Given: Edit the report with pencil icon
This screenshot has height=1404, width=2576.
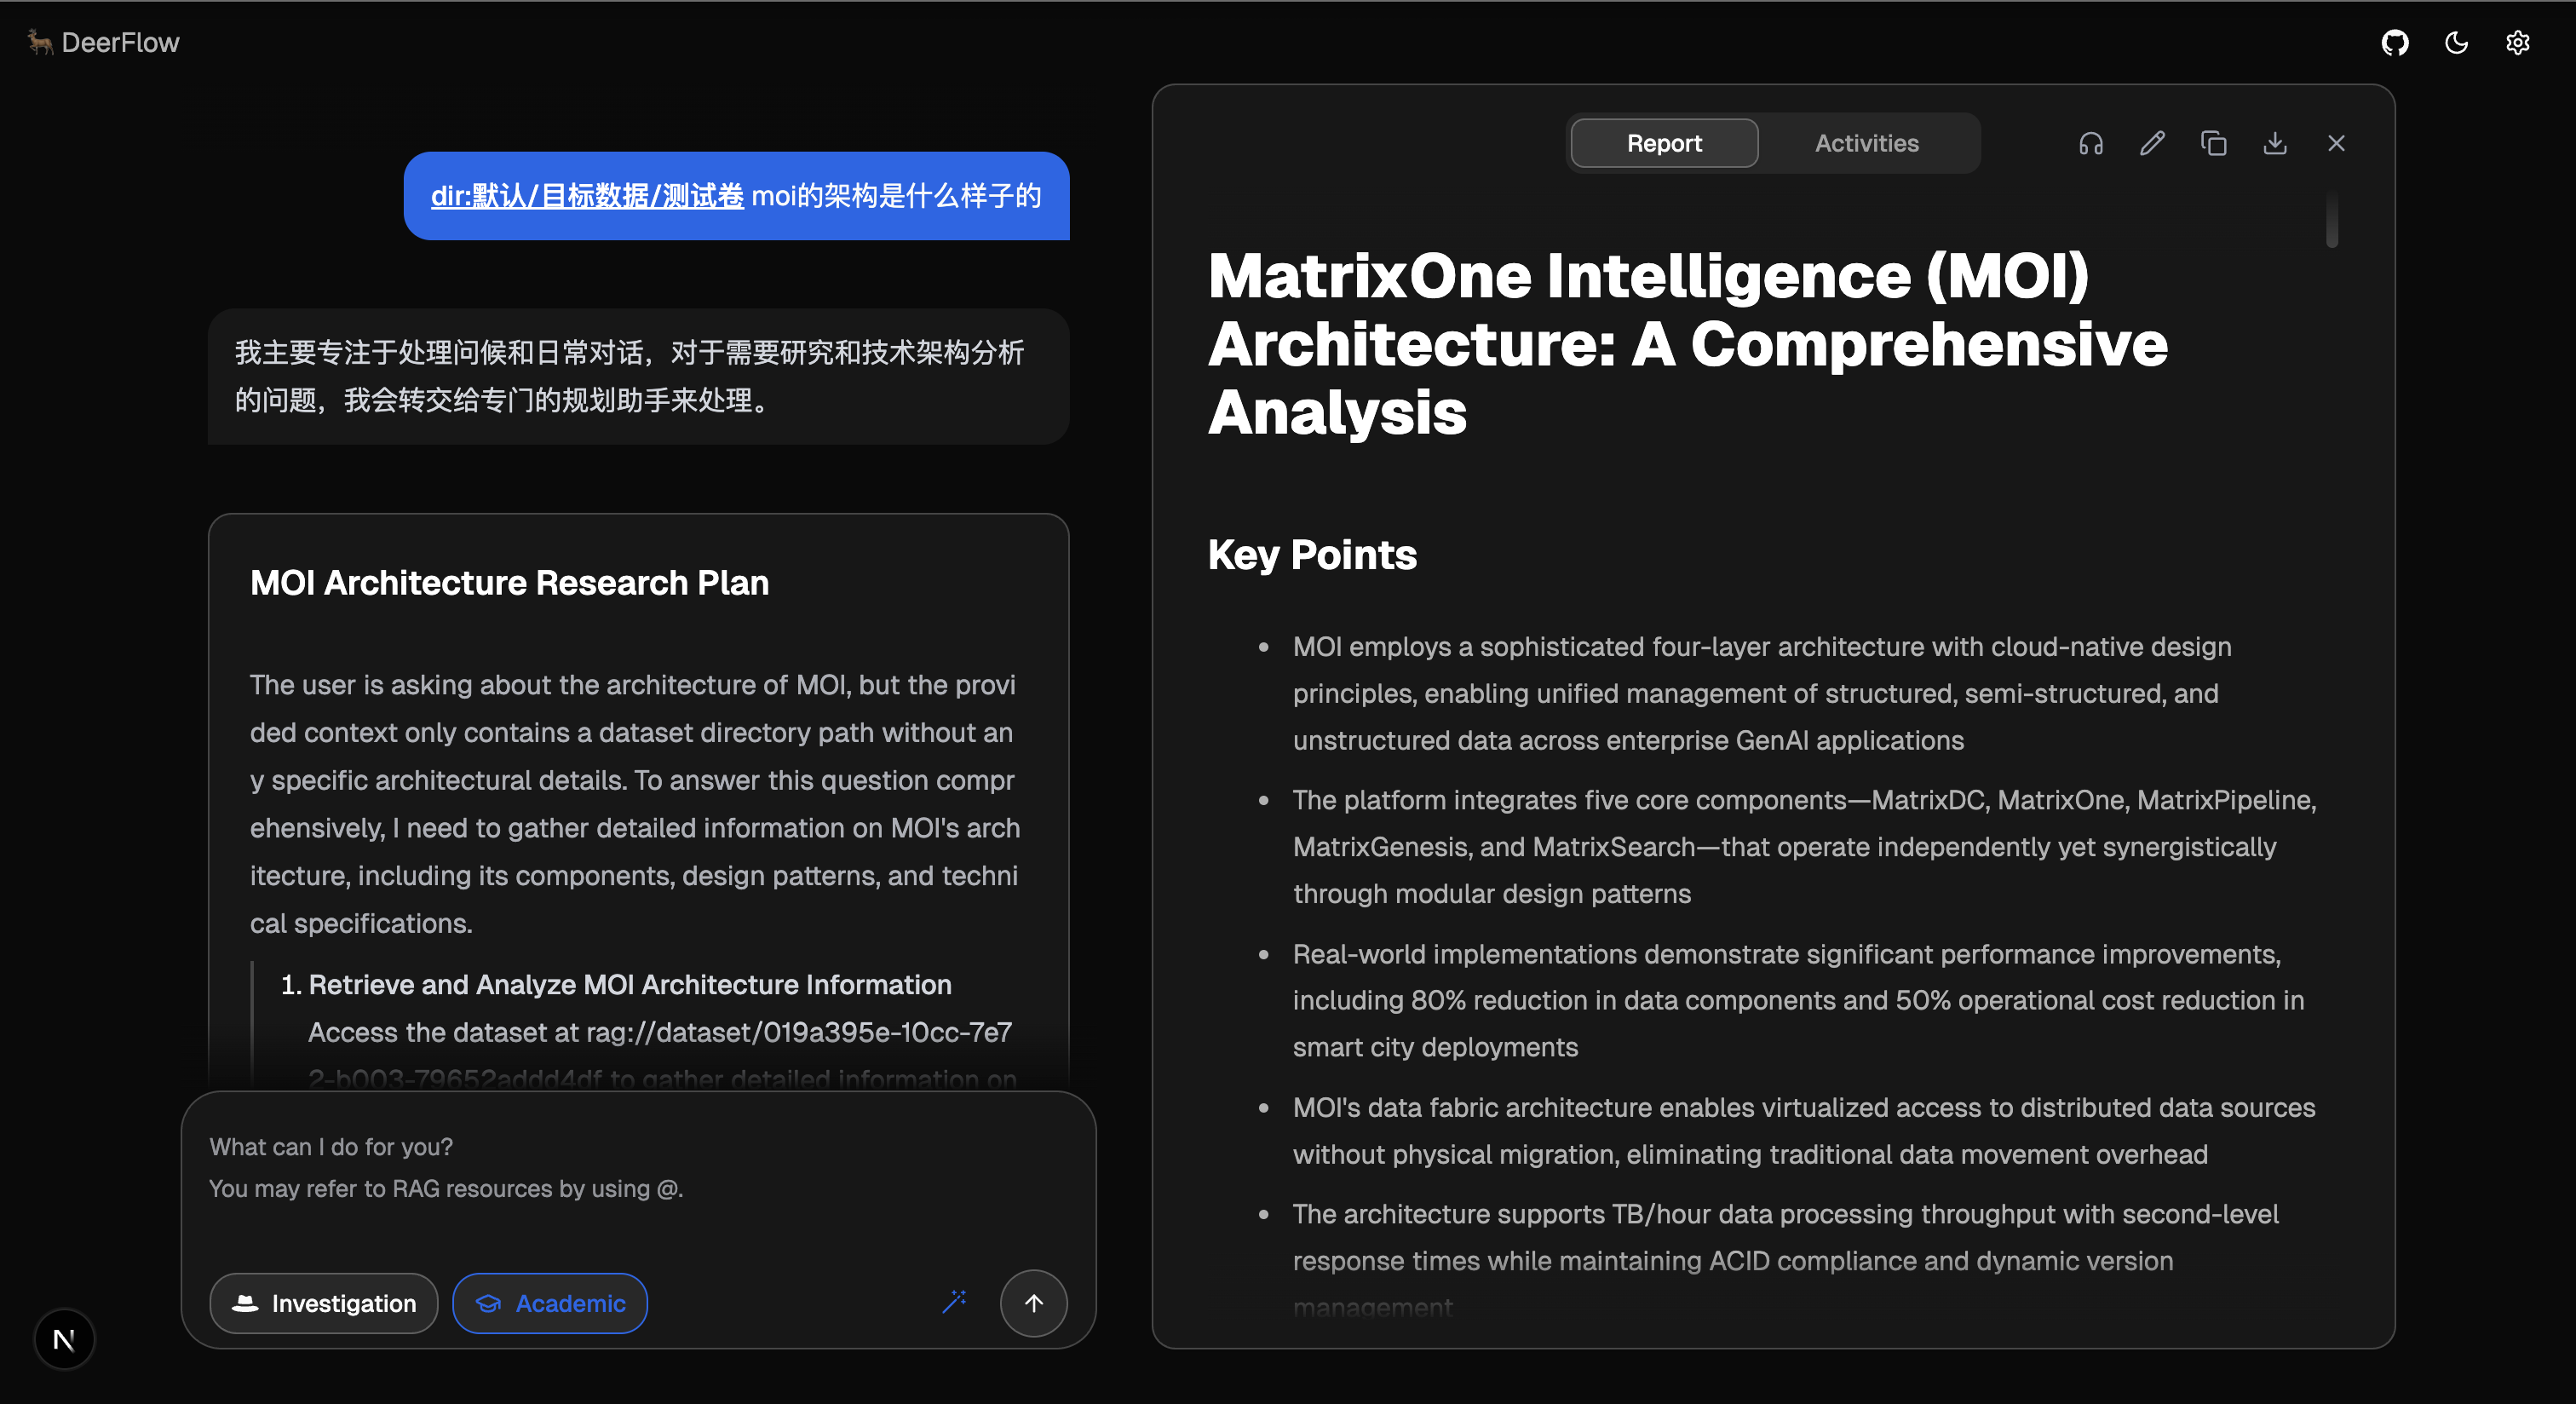Looking at the screenshot, I should (x=2152, y=143).
